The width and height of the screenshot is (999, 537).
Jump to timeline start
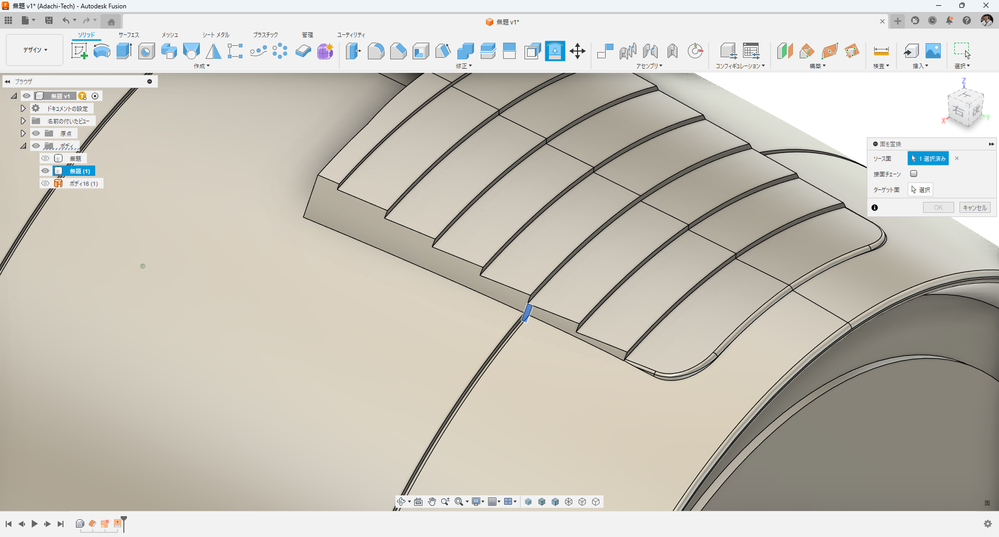(8, 524)
